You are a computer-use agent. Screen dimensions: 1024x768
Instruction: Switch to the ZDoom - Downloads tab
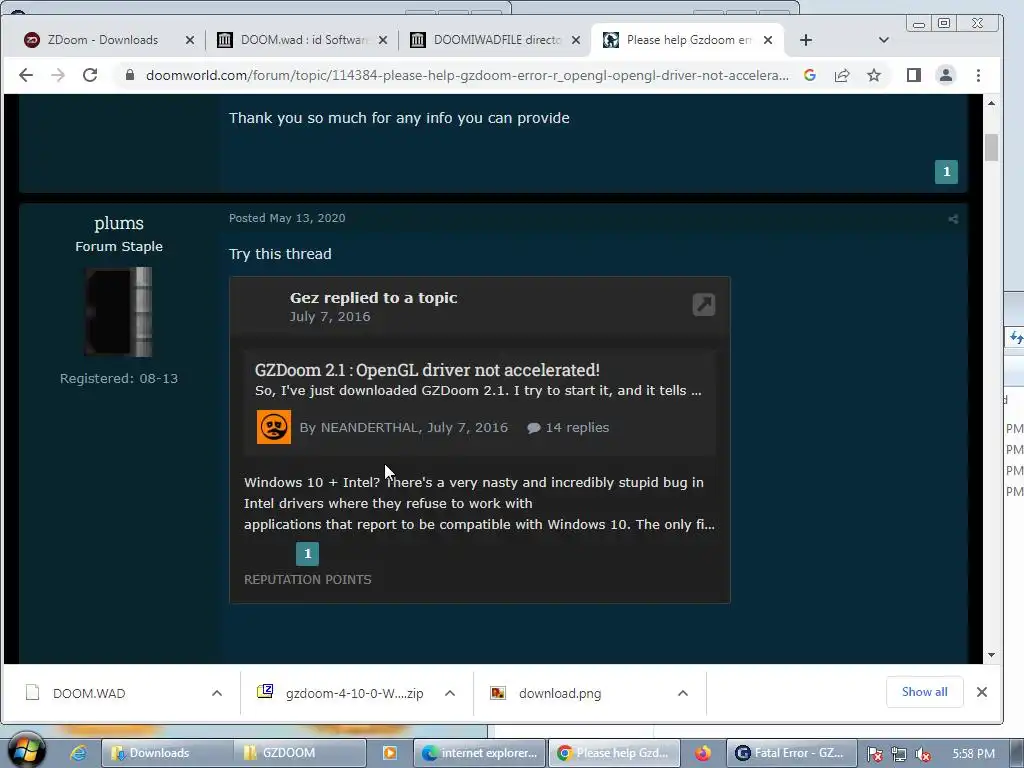(103, 40)
